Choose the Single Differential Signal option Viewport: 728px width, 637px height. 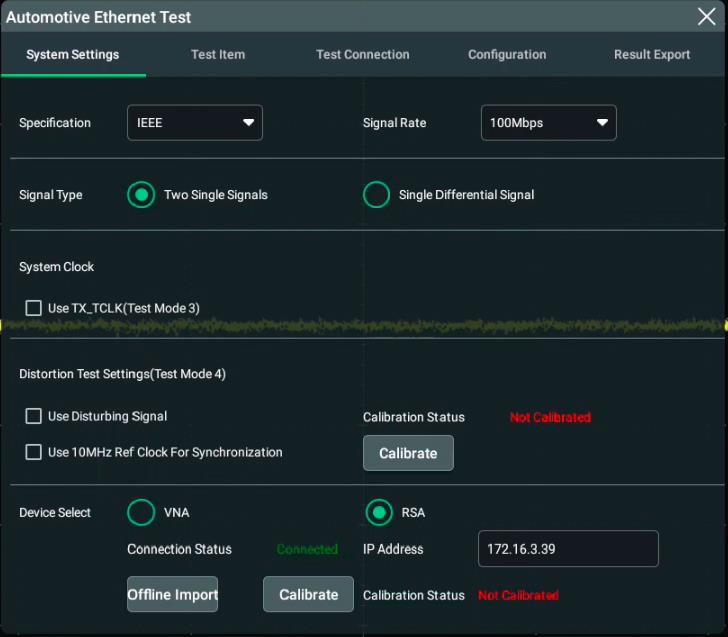(376, 195)
